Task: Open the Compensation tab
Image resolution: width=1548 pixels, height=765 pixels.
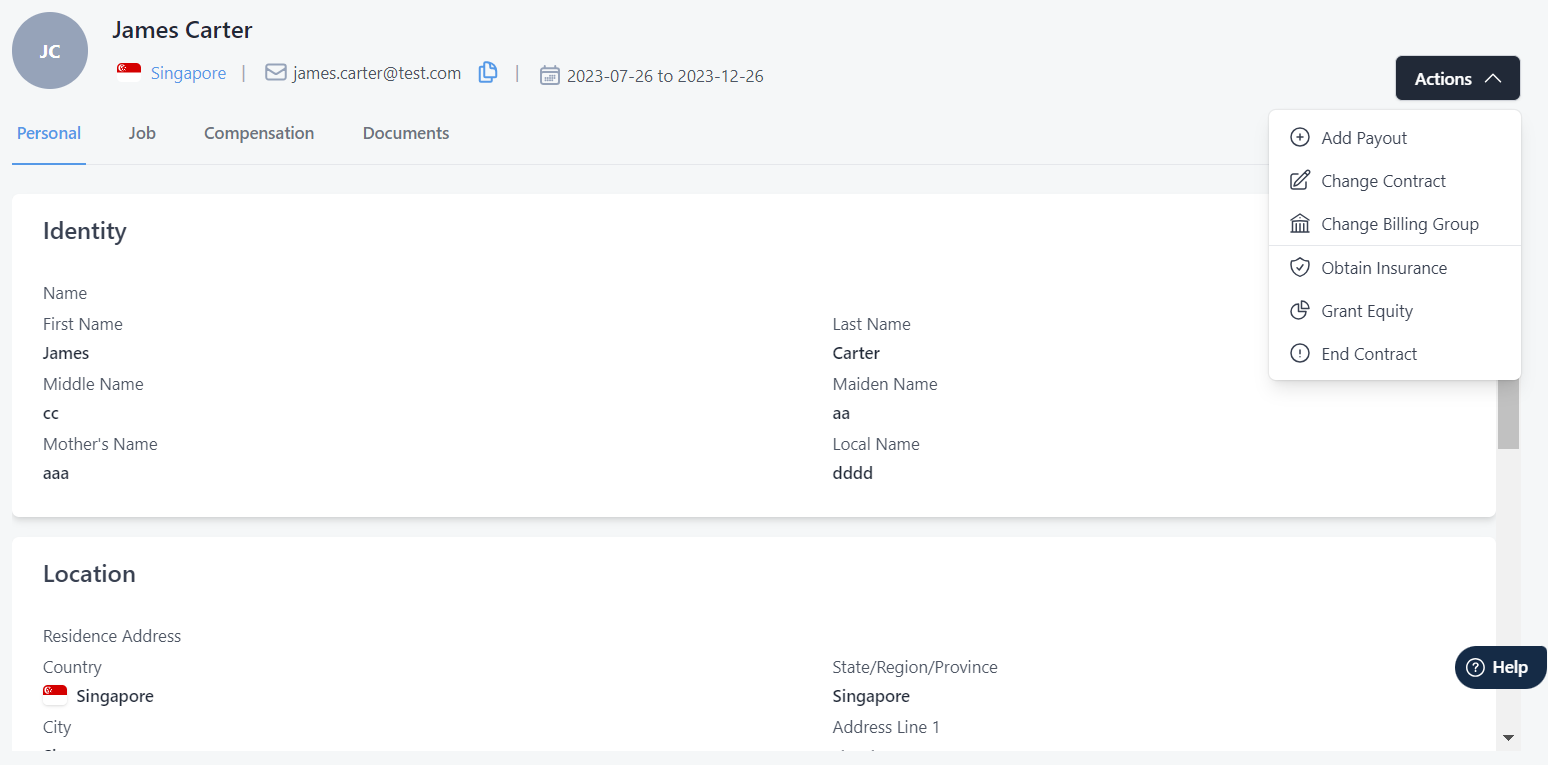Action: [x=259, y=133]
